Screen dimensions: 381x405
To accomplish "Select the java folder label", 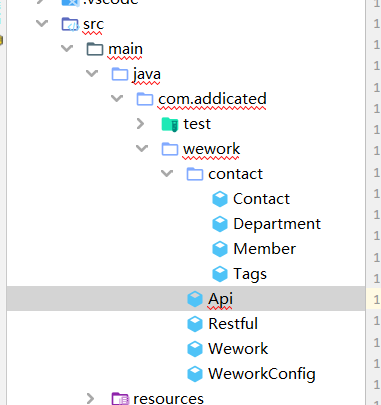I will (147, 74).
